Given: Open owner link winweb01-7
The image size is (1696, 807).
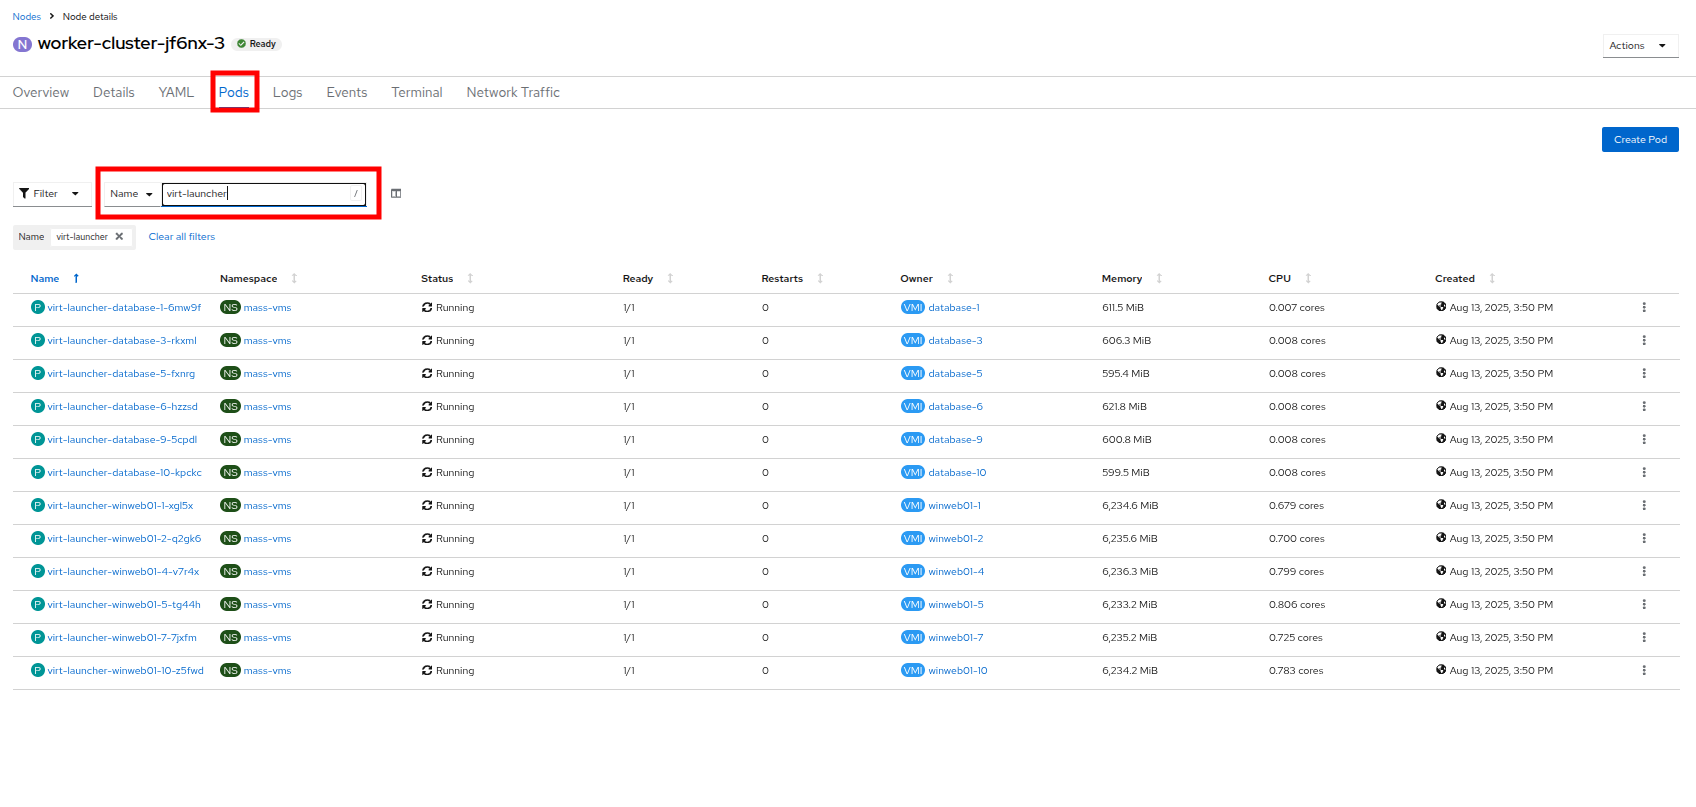Looking at the screenshot, I should pos(956,638).
